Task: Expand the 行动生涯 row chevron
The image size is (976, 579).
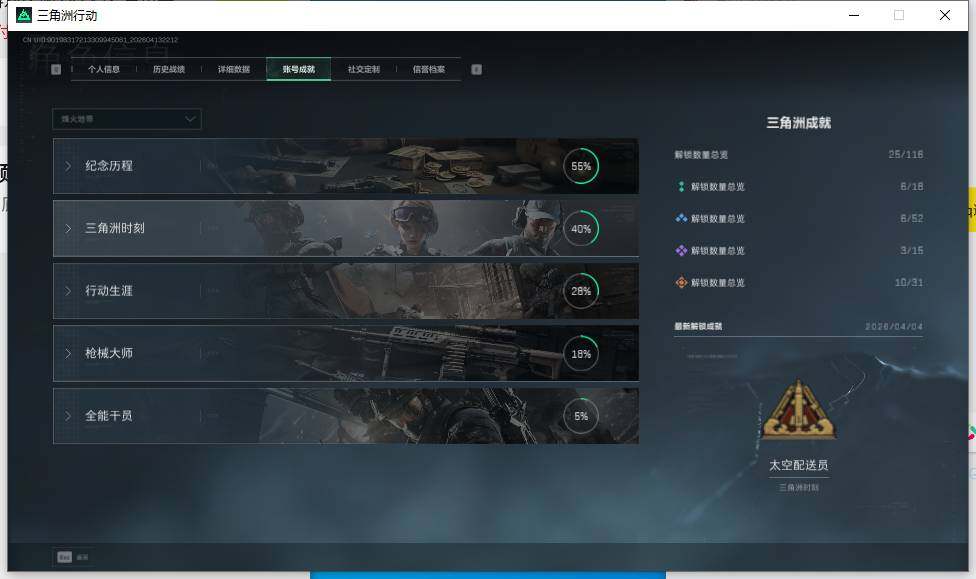Action: coord(68,291)
